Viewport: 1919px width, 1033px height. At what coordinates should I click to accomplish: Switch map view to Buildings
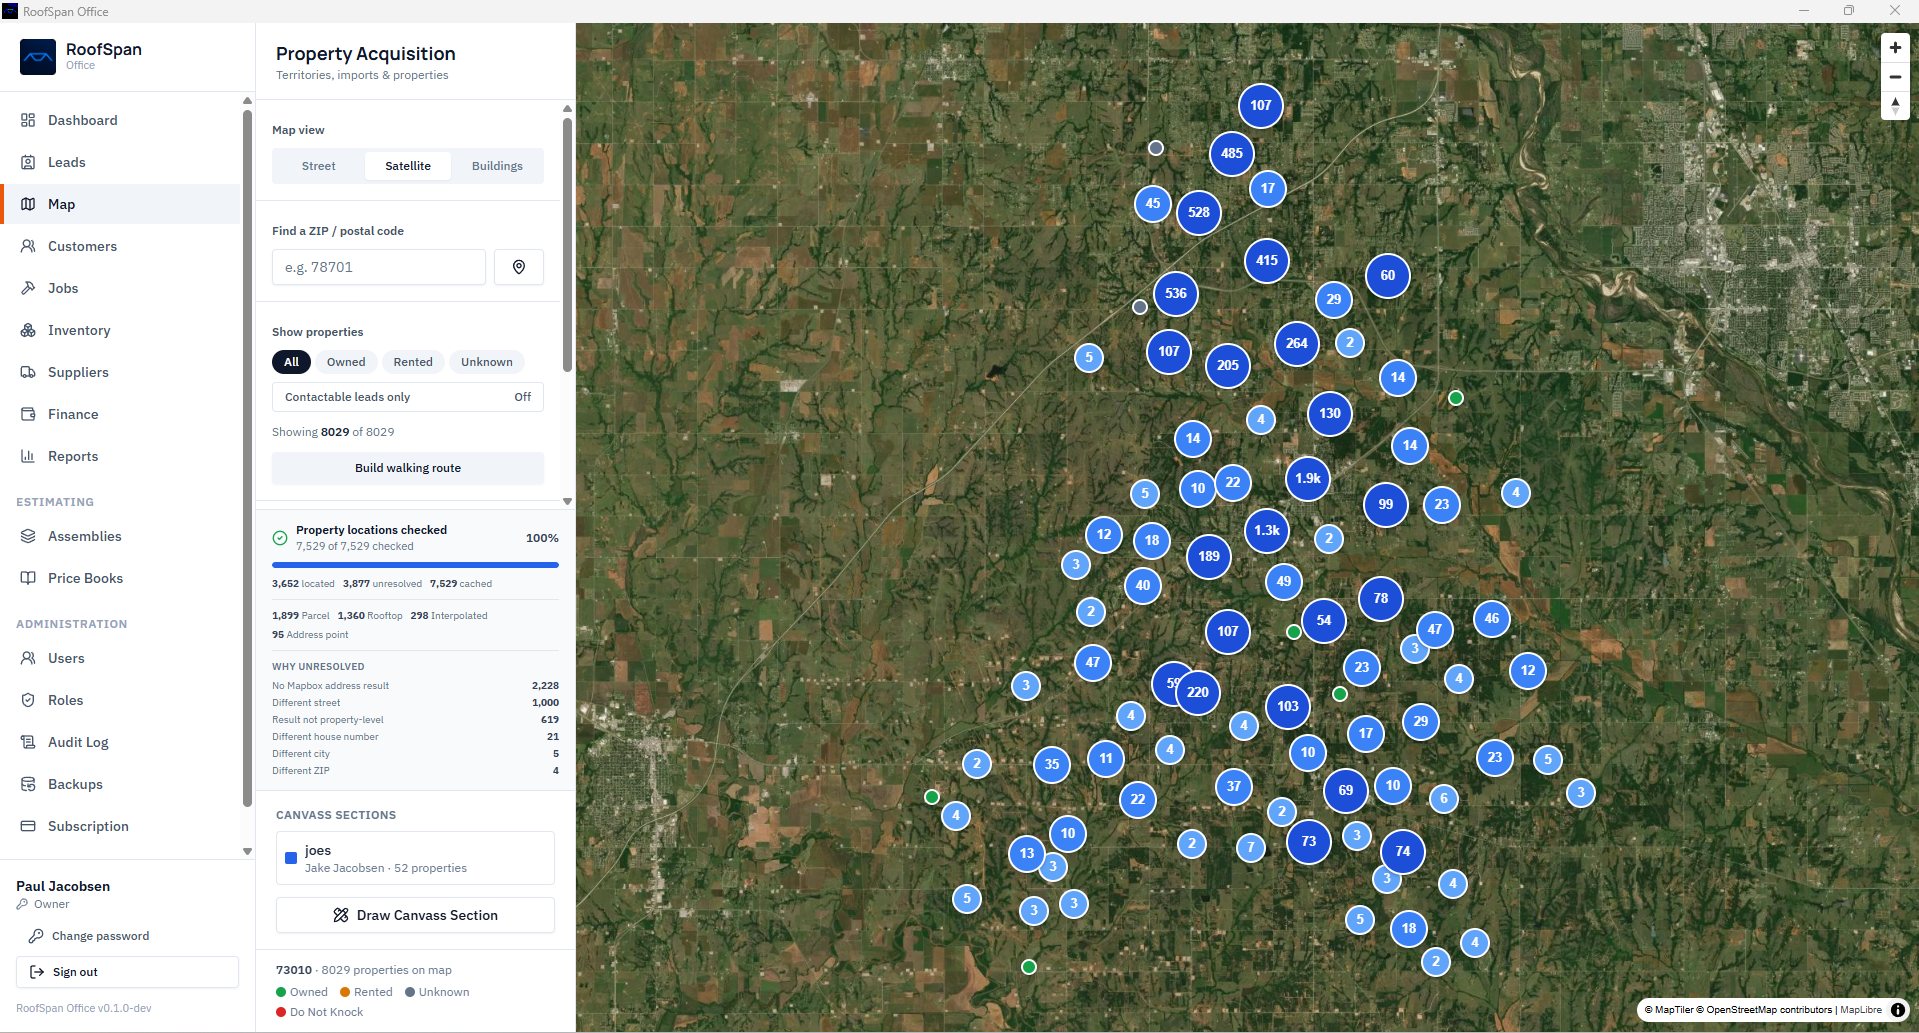(497, 166)
